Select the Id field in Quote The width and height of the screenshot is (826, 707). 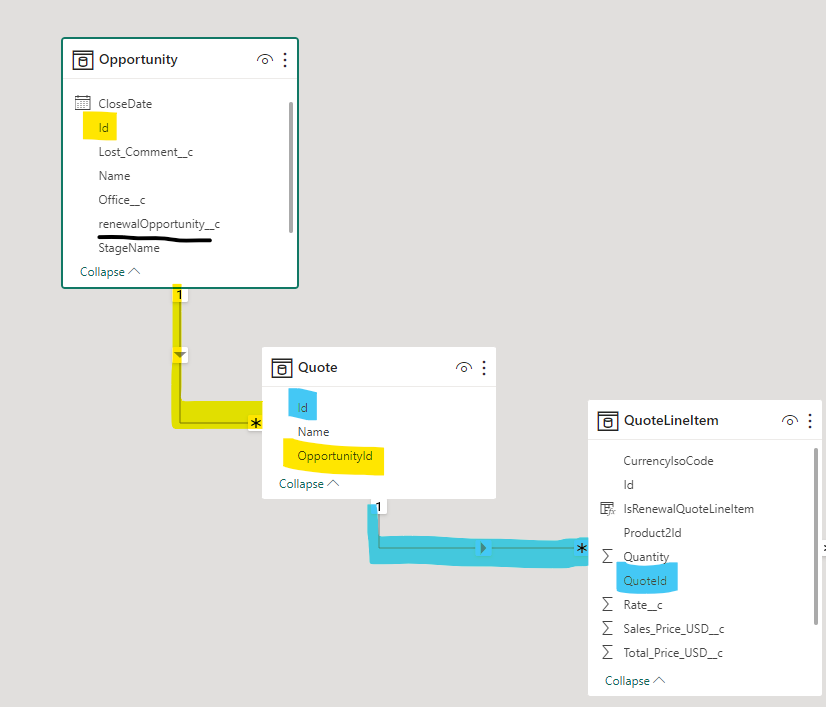(302, 408)
